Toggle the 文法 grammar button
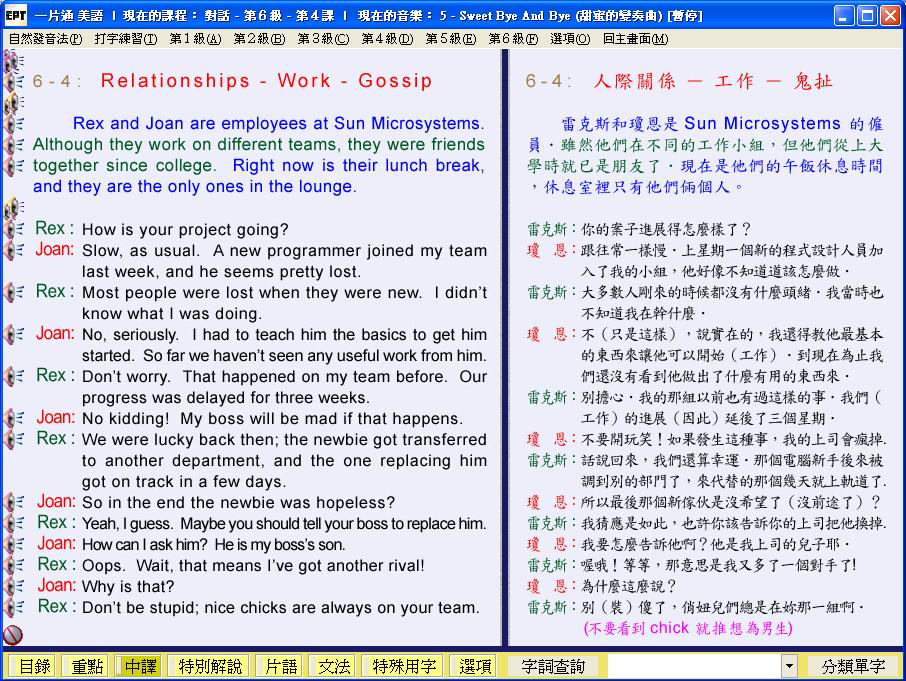The image size is (906, 681). tap(334, 666)
